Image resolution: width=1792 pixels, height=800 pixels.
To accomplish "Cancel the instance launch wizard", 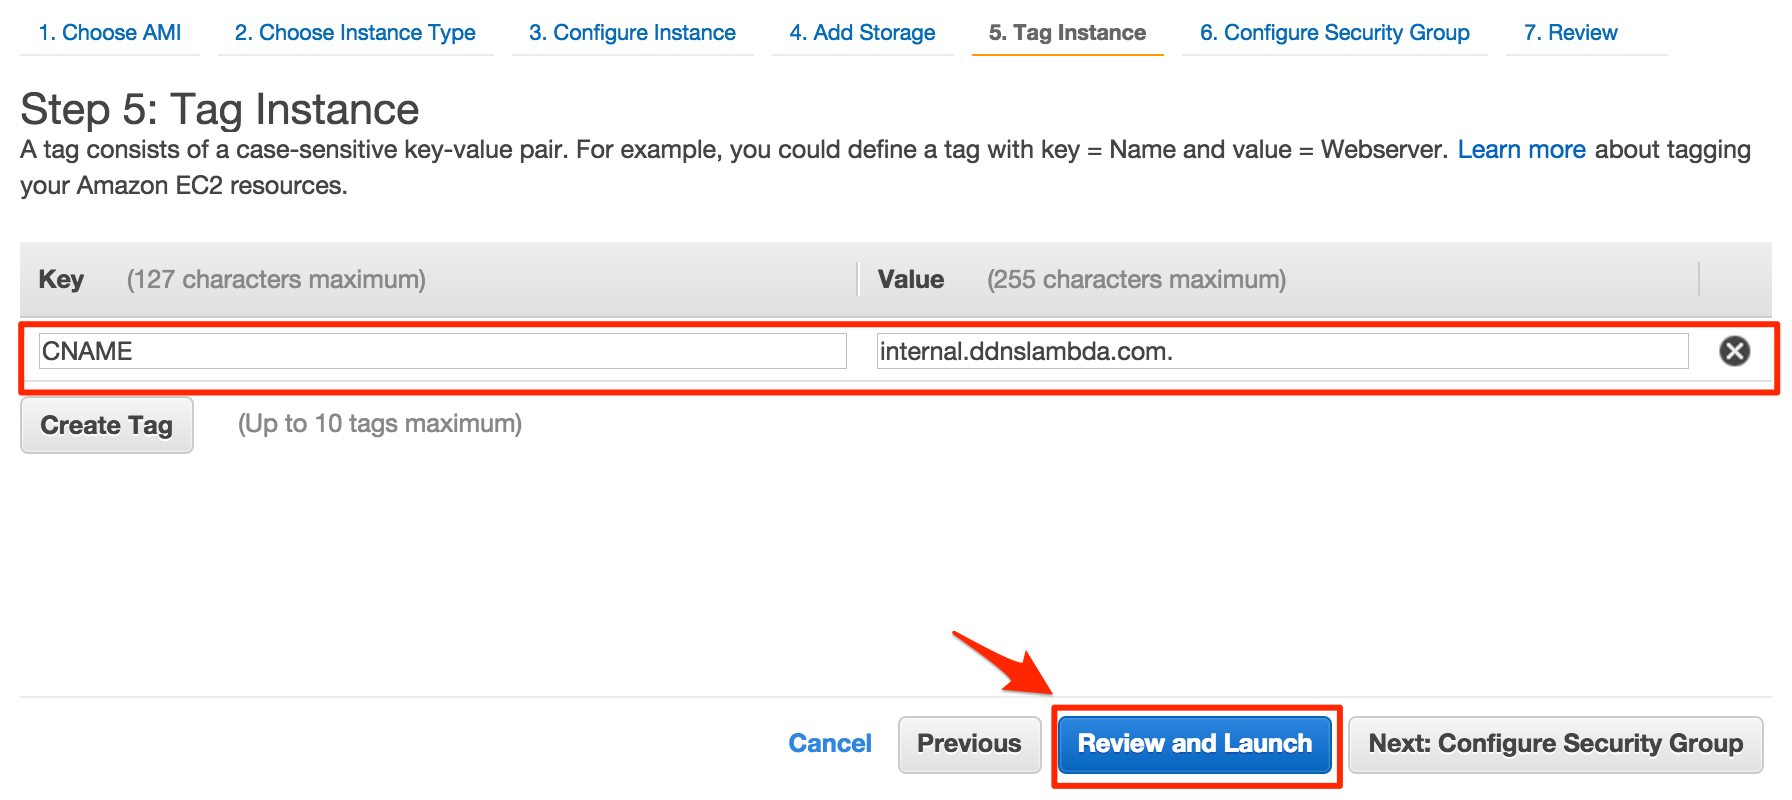I will (830, 743).
